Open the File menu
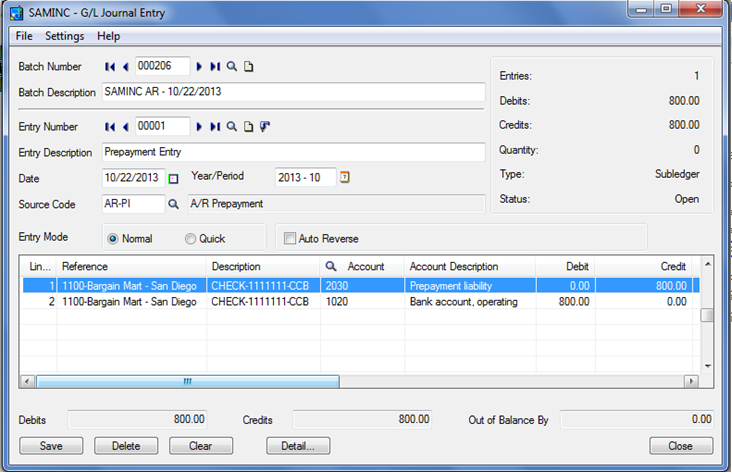This screenshot has width=732, height=473. pyautogui.click(x=24, y=36)
